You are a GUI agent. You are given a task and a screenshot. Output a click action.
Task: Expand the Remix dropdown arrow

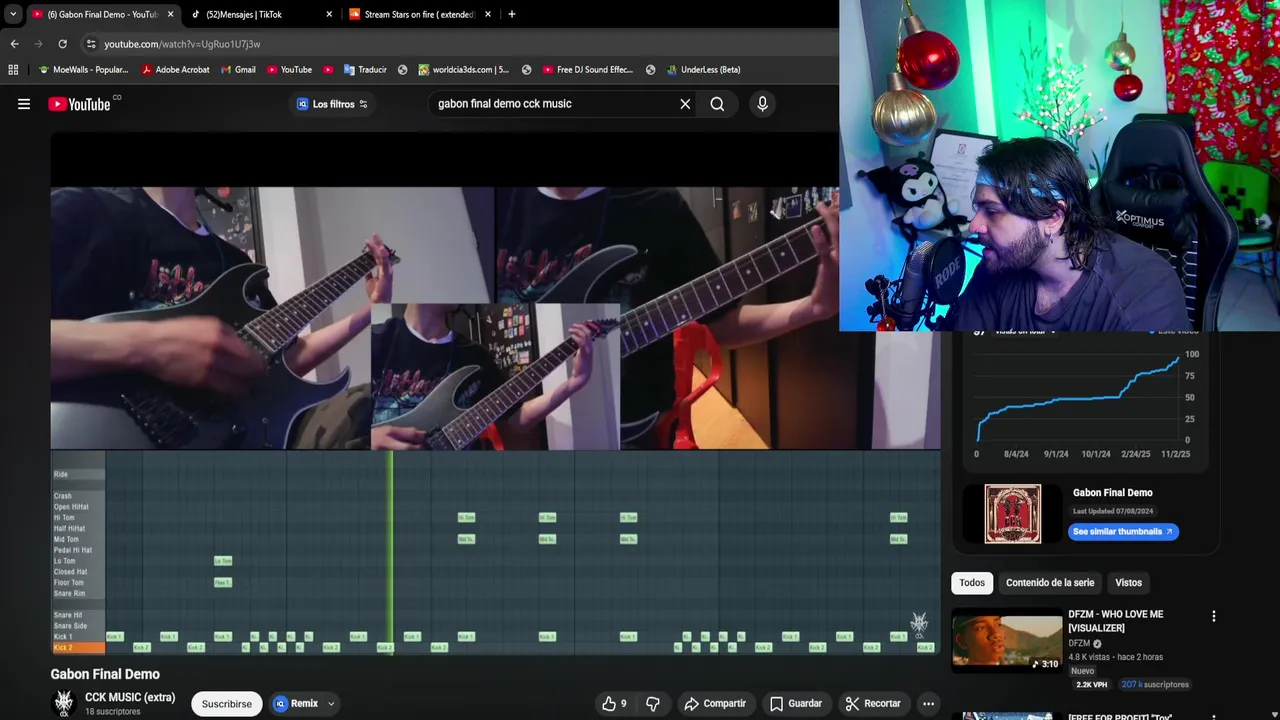(x=331, y=704)
